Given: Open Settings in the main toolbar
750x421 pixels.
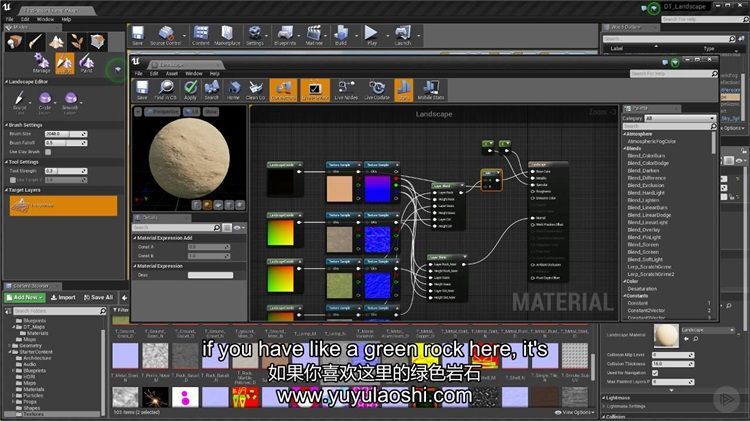Looking at the screenshot, I should 255,36.
